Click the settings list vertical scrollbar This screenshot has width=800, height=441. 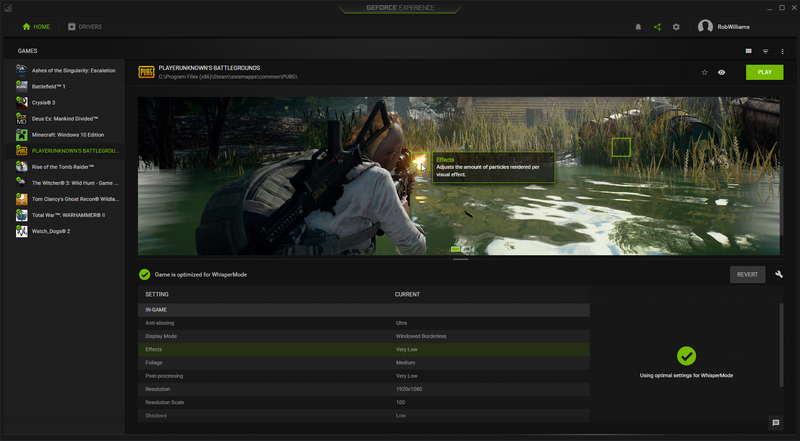(x=781, y=346)
